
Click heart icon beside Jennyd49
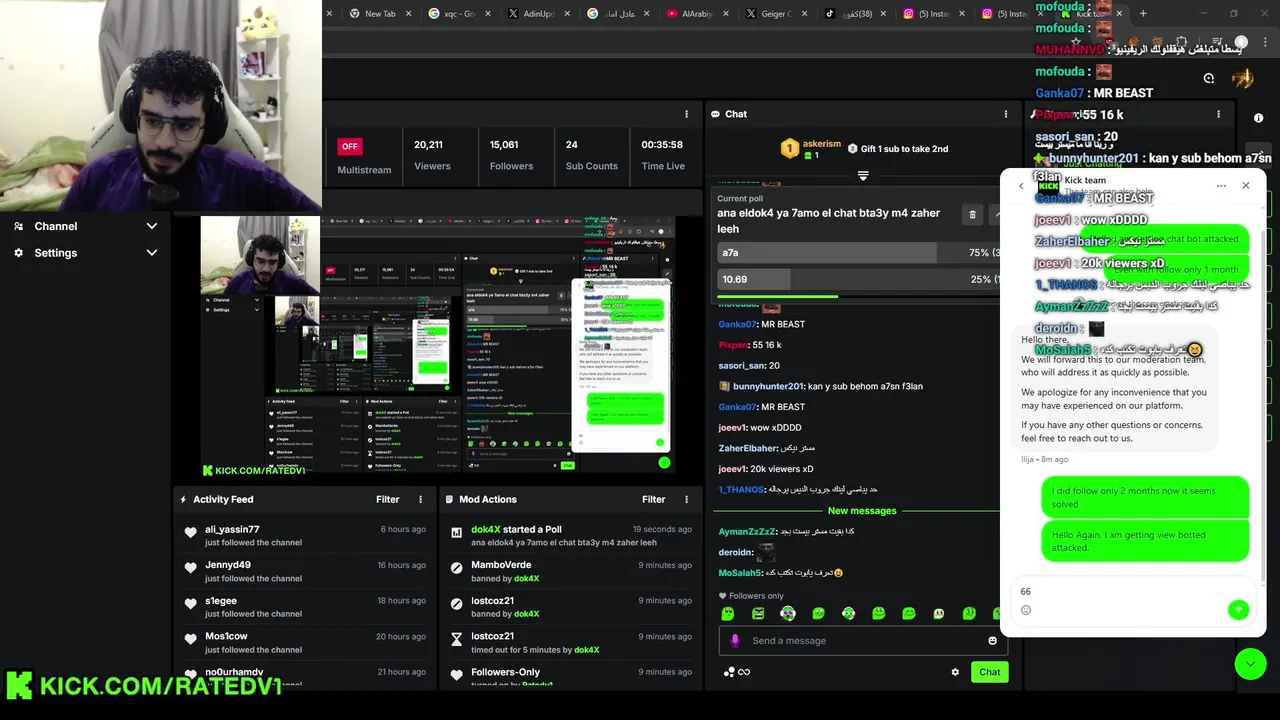[x=191, y=567]
